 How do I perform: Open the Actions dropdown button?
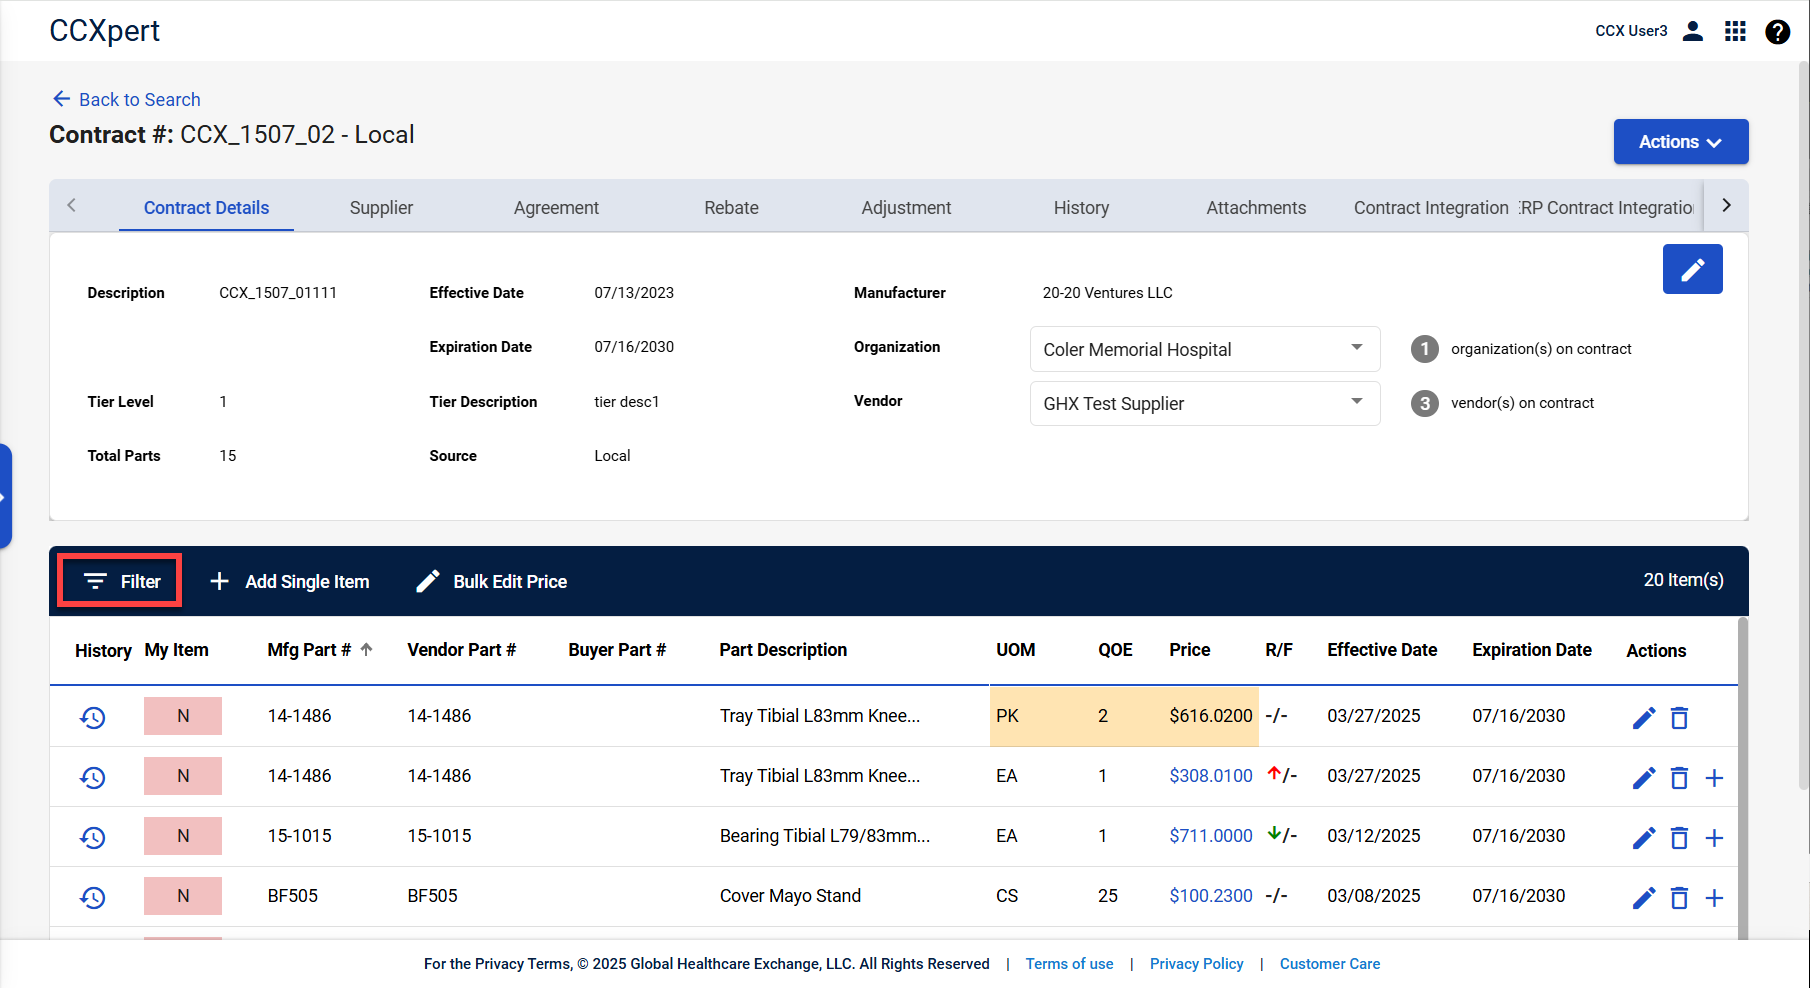pyautogui.click(x=1680, y=142)
